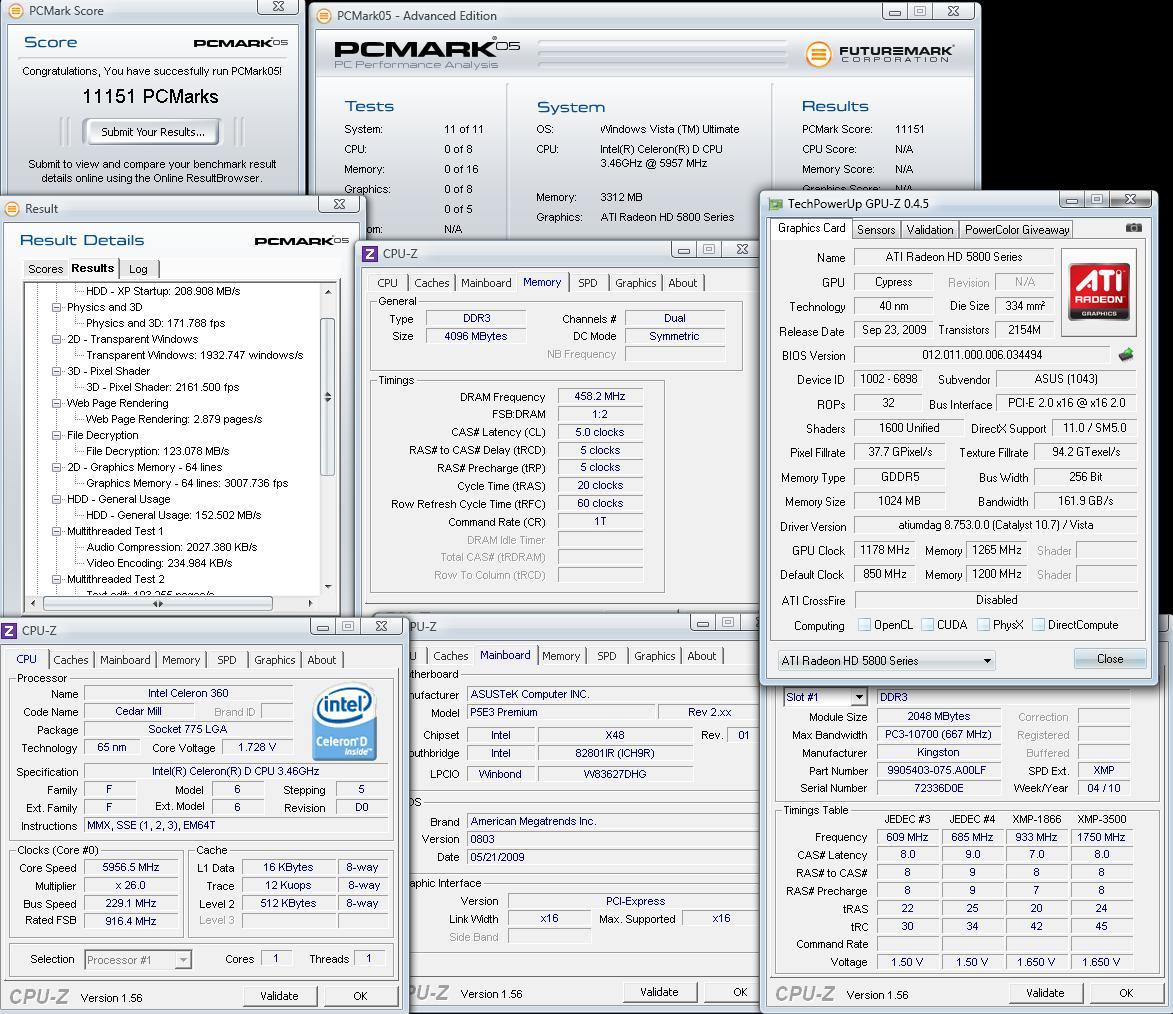The height and width of the screenshot is (1014, 1173).
Task: Click the 11151 PCMarks score text
Action: click(150, 97)
